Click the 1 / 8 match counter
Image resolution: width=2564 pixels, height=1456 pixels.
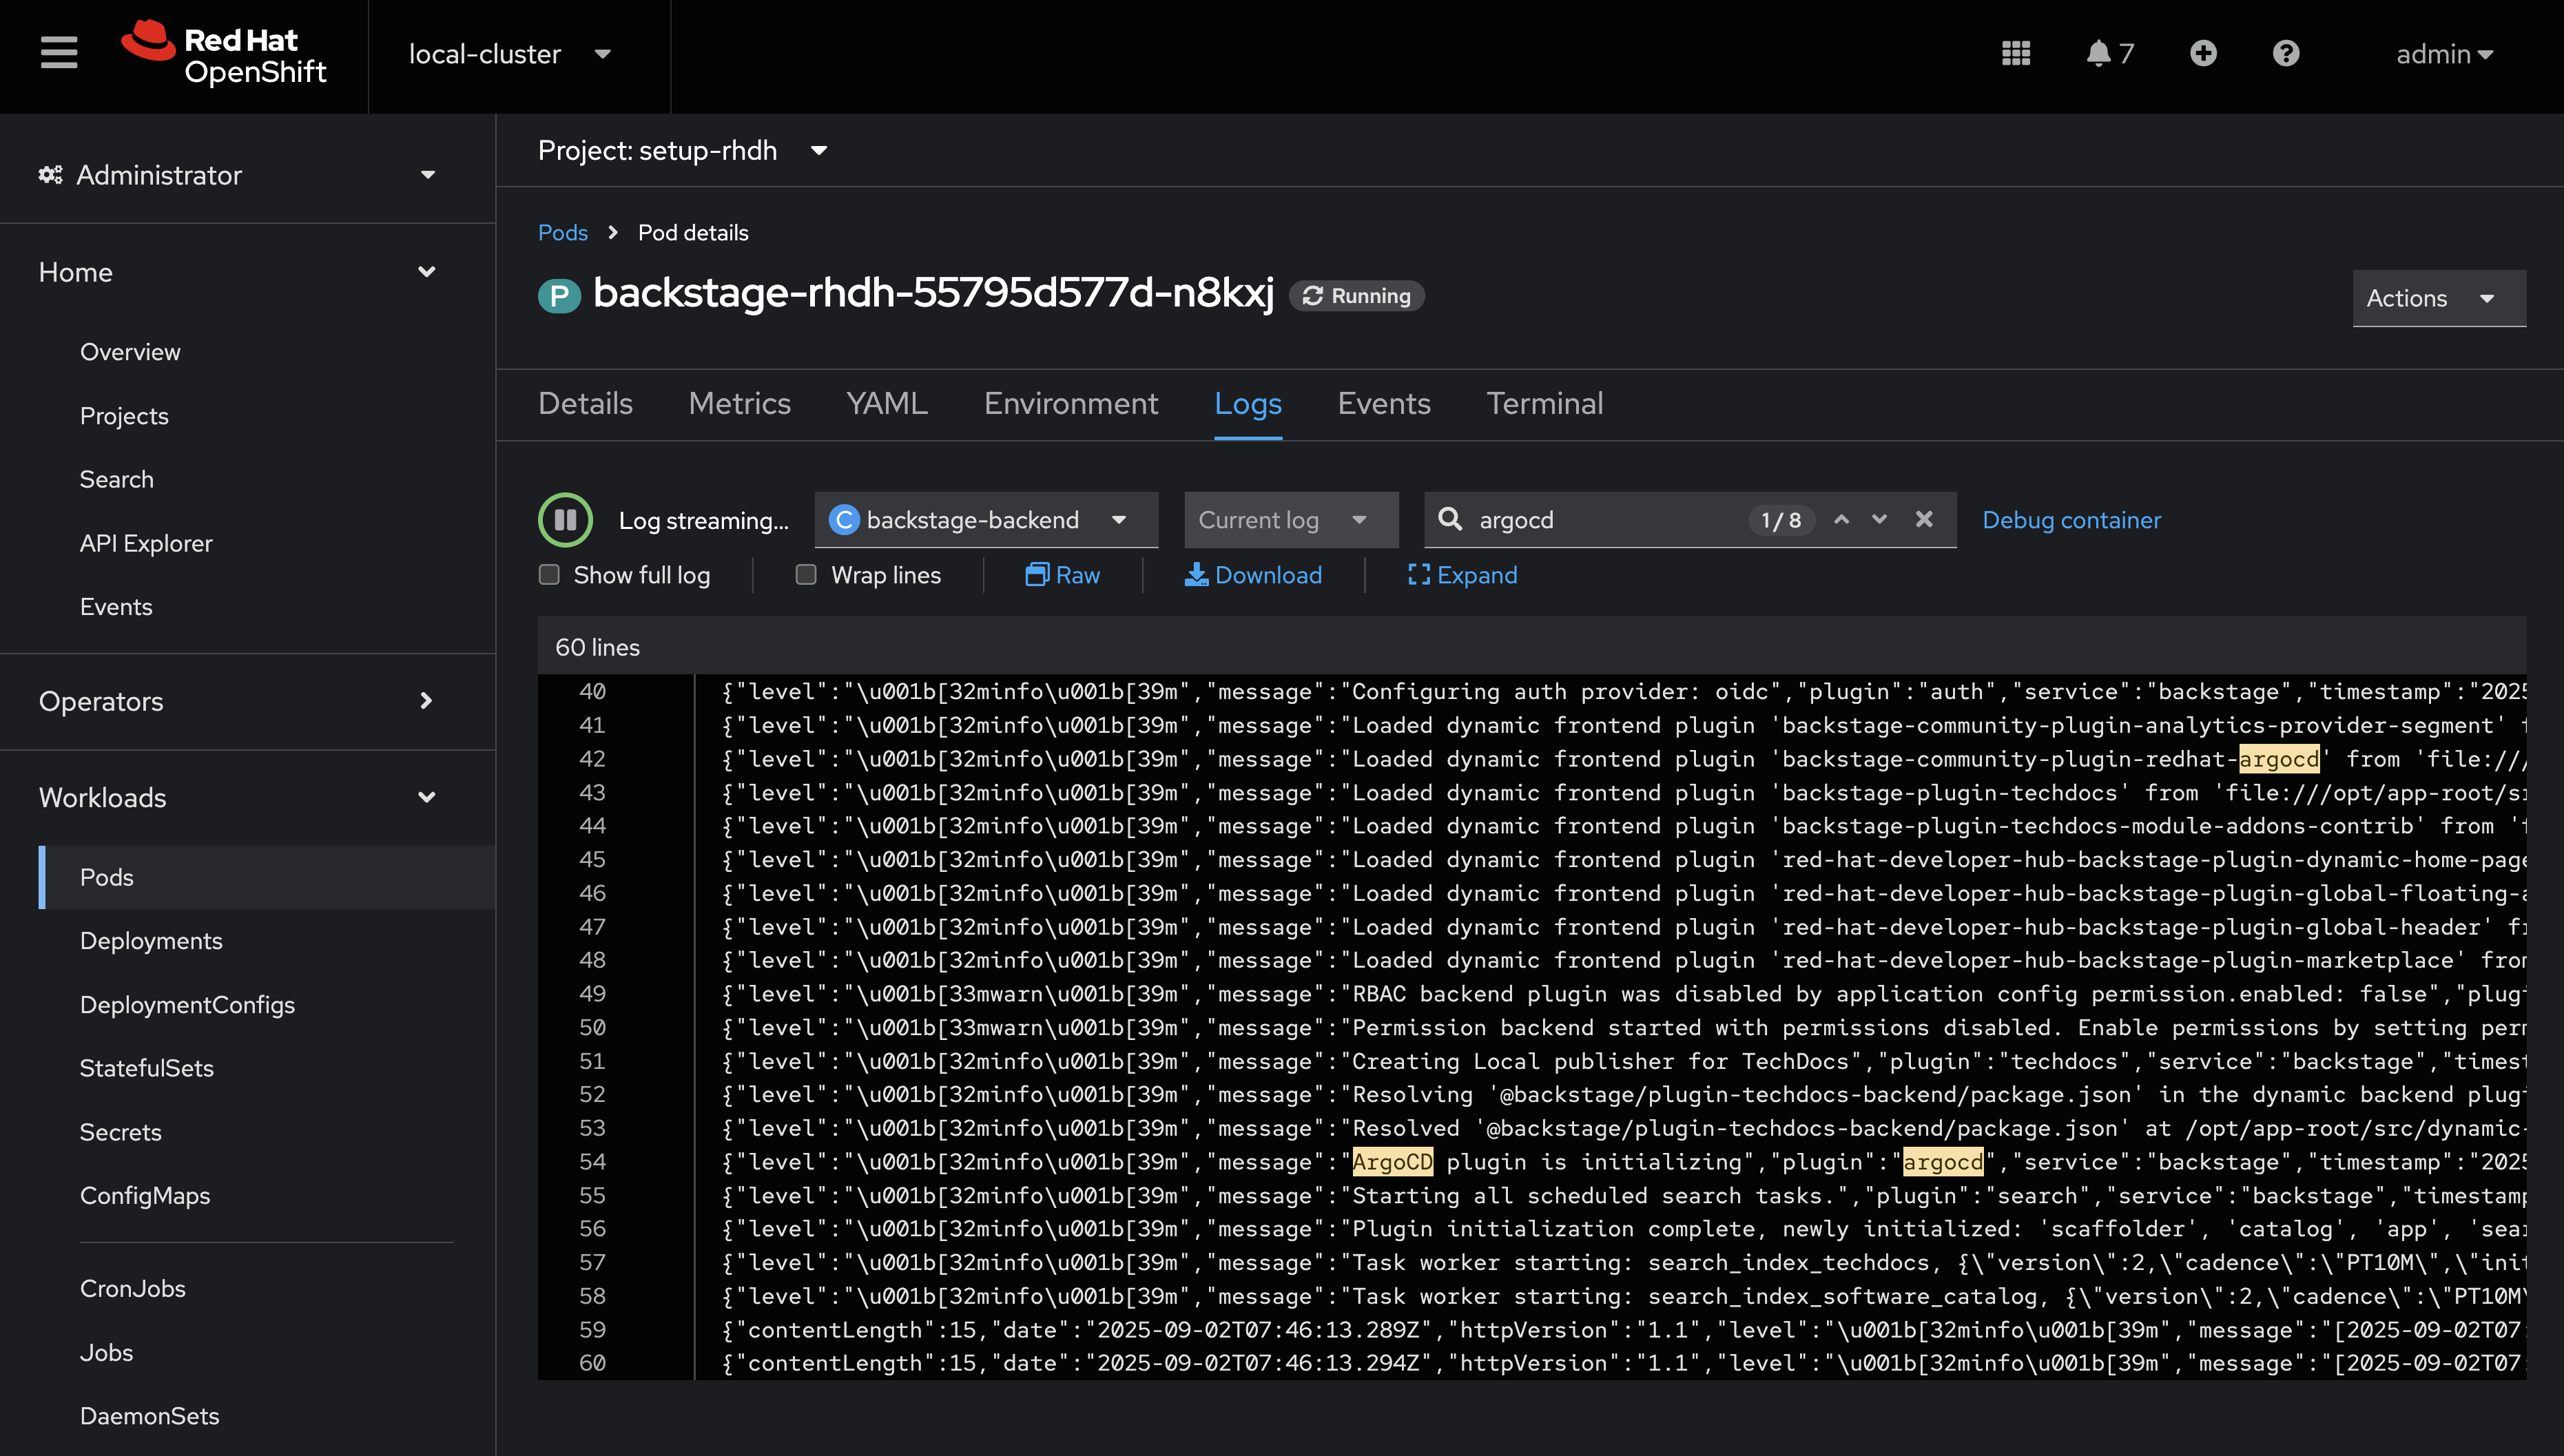tap(1781, 520)
